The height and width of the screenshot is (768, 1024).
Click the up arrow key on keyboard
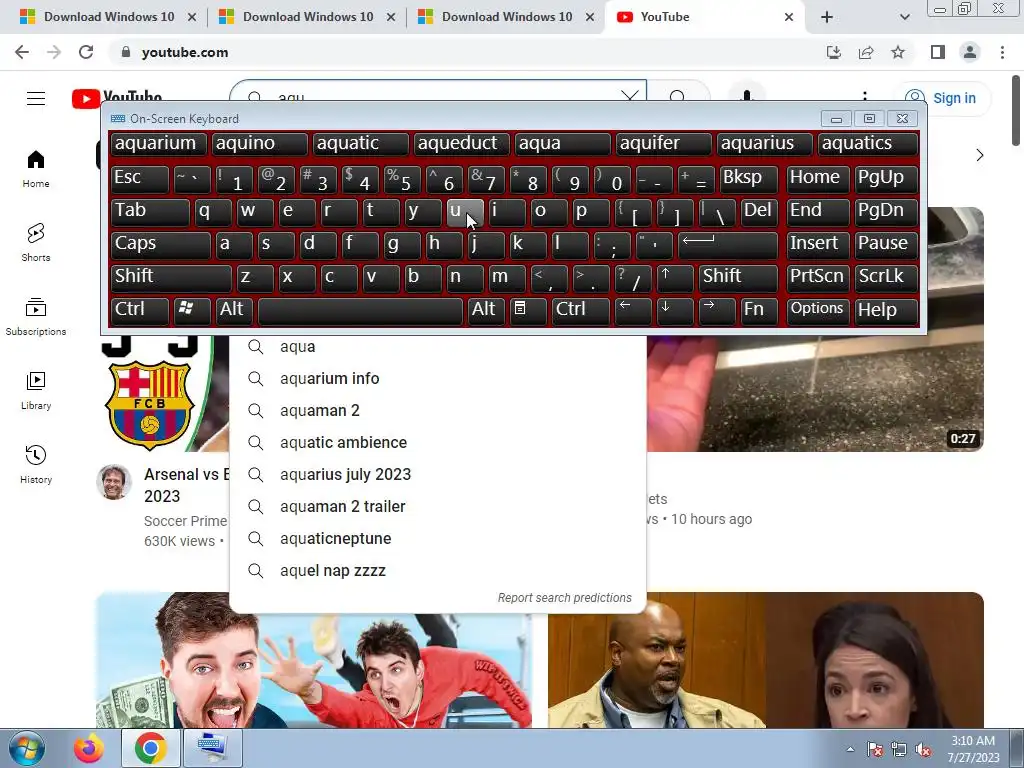[675, 278]
